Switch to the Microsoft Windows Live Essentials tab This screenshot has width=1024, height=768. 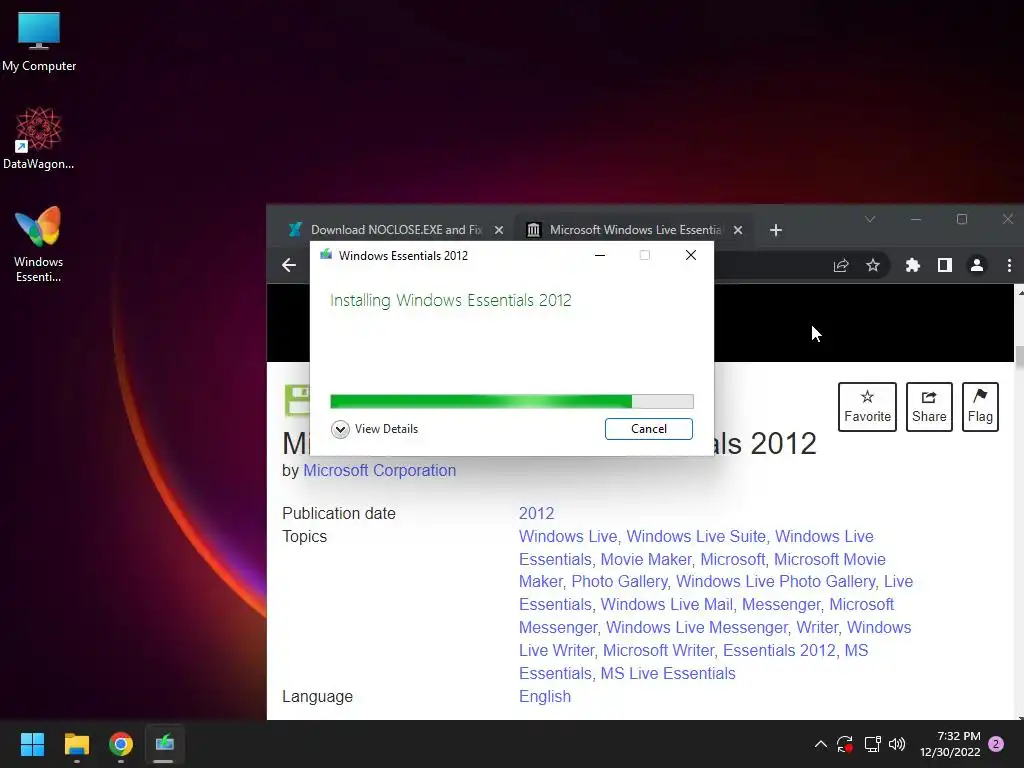pos(635,230)
